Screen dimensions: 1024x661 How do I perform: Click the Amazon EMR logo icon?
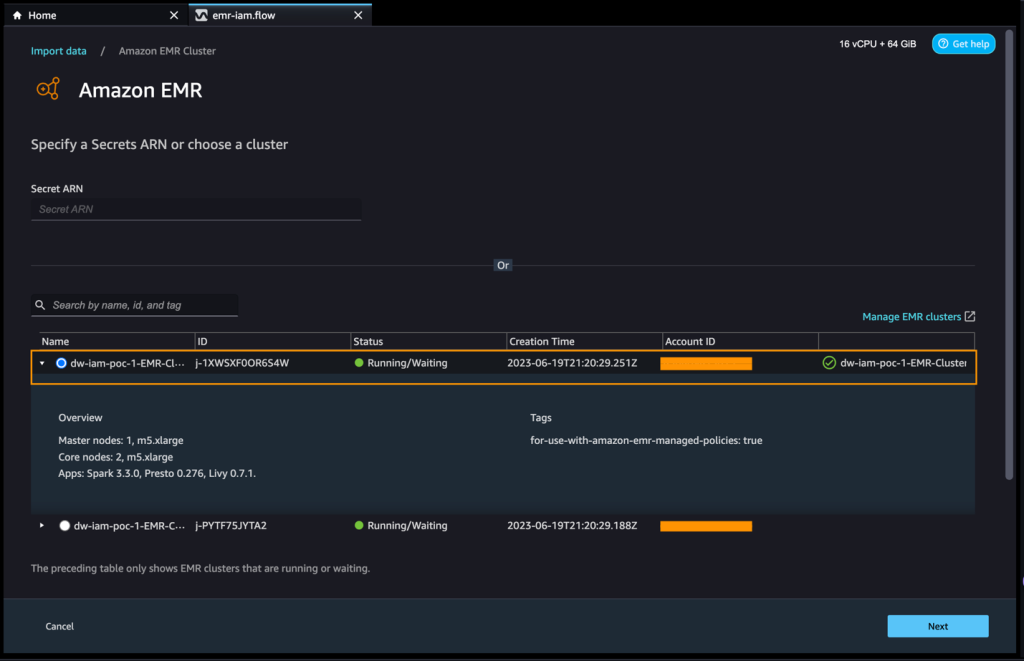48,89
